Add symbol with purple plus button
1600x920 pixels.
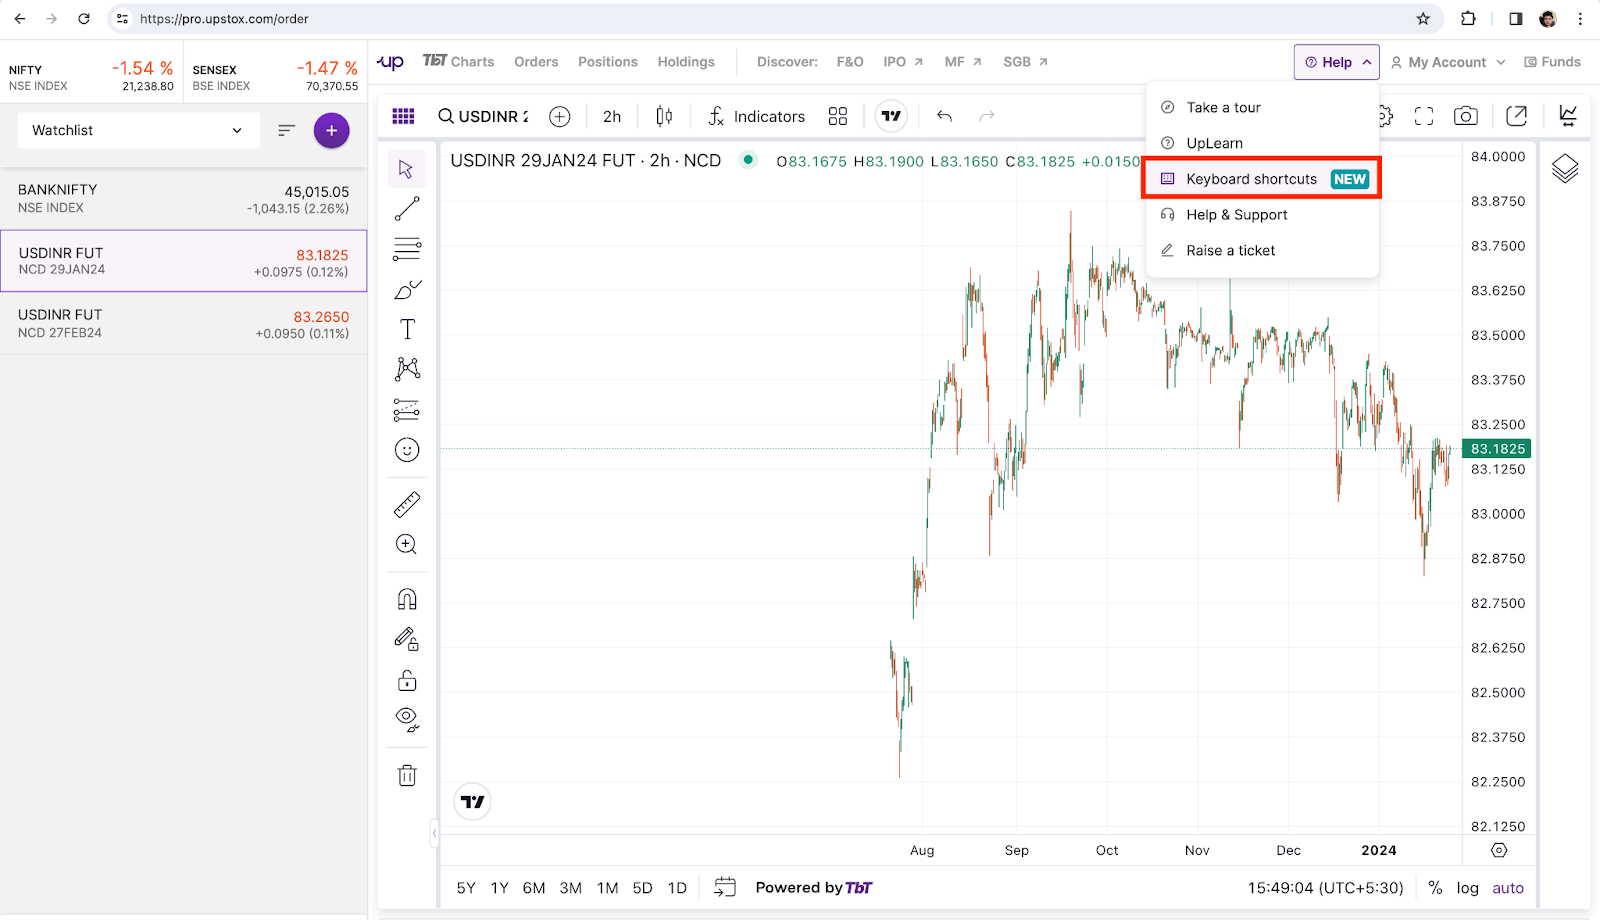[x=332, y=130]
